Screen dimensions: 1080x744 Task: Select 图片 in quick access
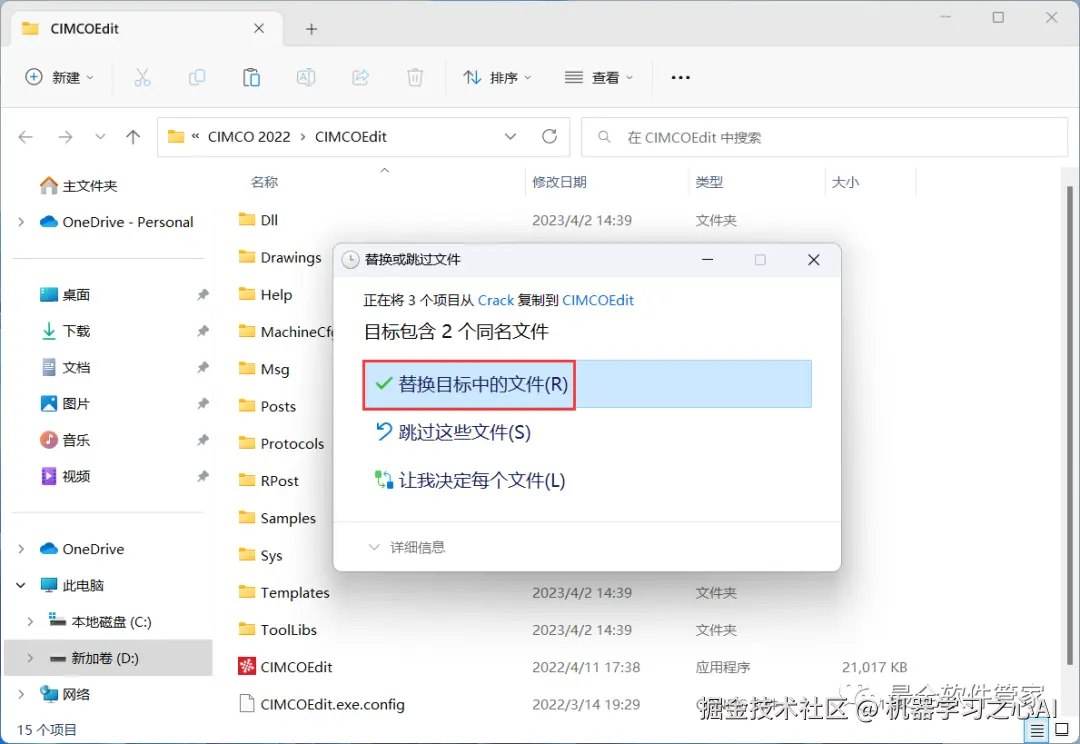65,404
